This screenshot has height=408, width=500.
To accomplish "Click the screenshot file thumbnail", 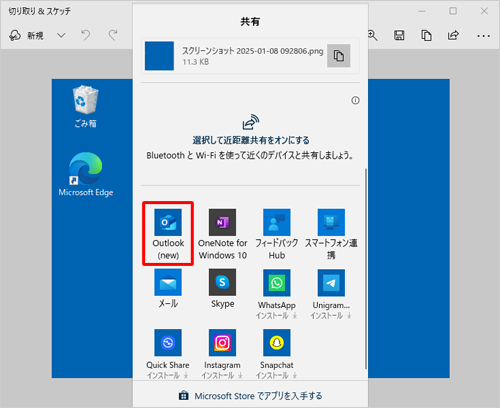I will click(159, 56).
